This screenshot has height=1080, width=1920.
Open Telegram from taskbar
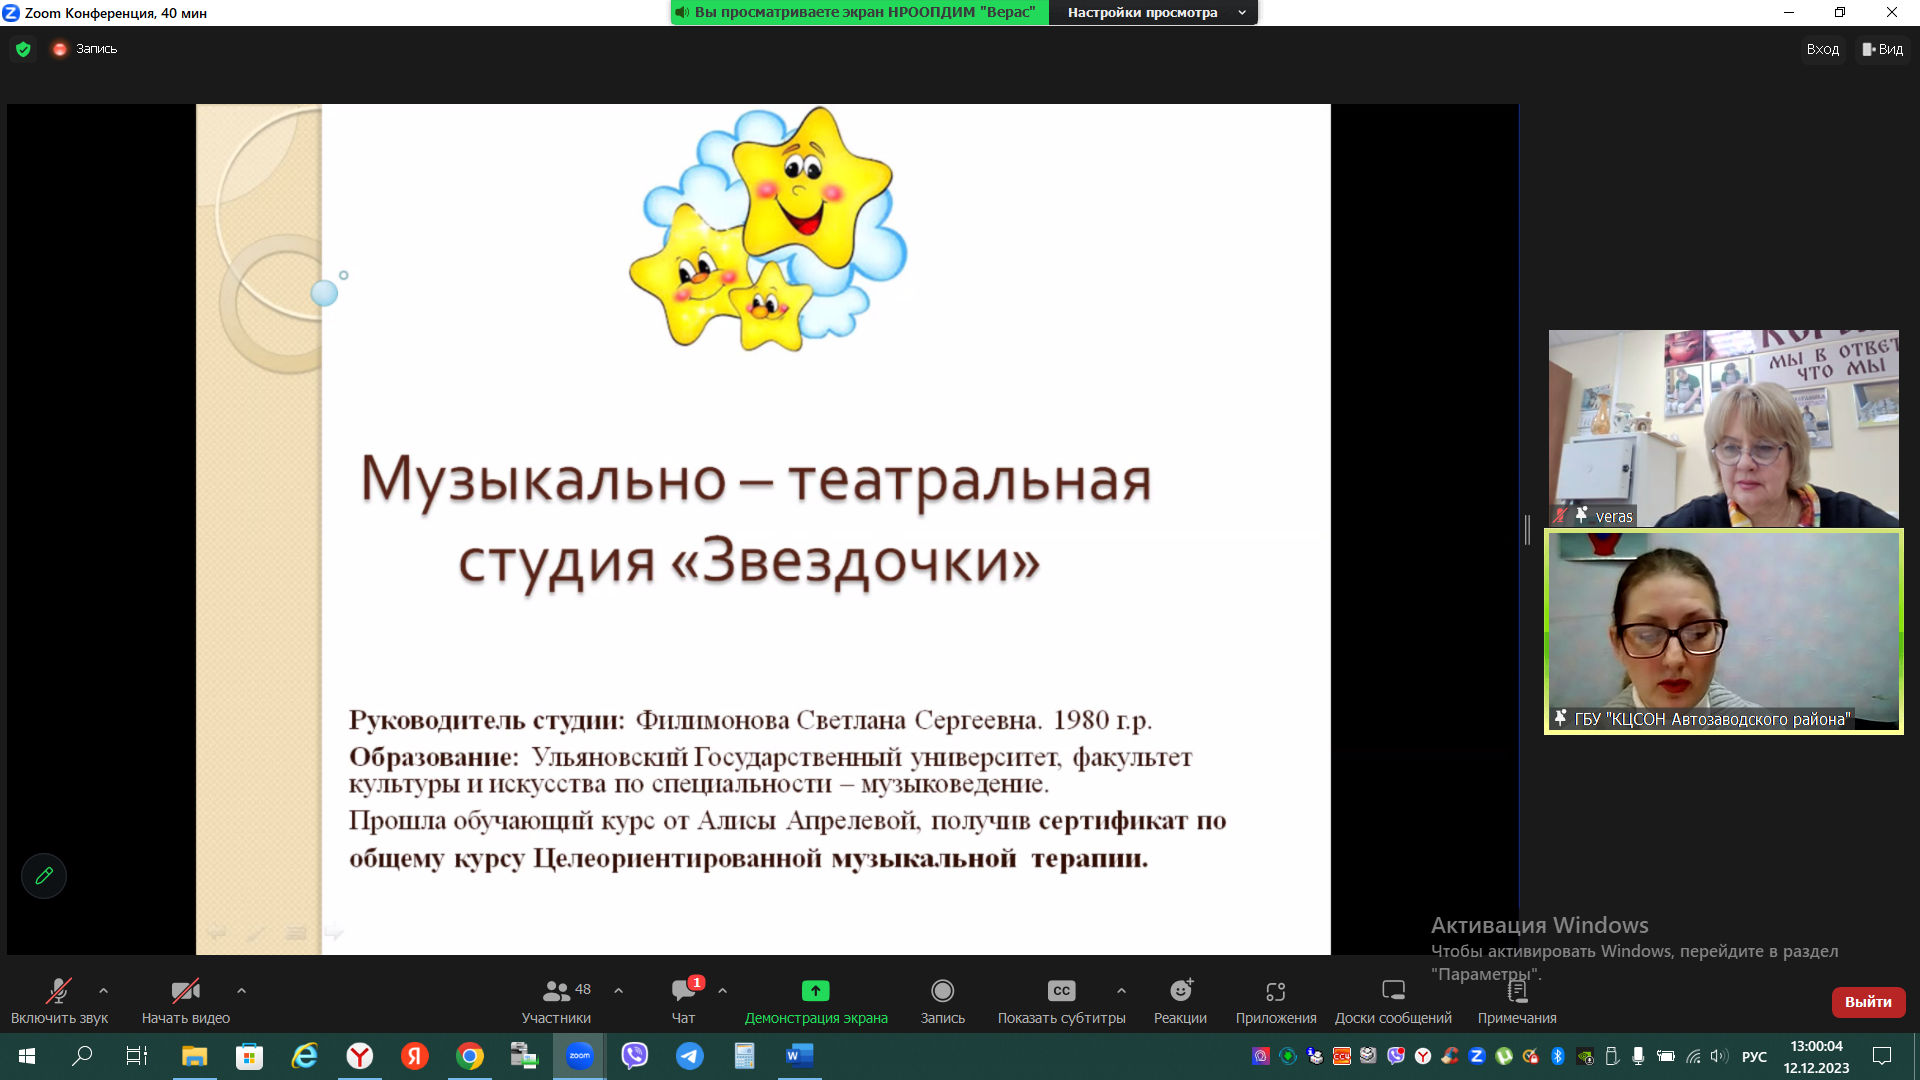tap(689, 1056)
